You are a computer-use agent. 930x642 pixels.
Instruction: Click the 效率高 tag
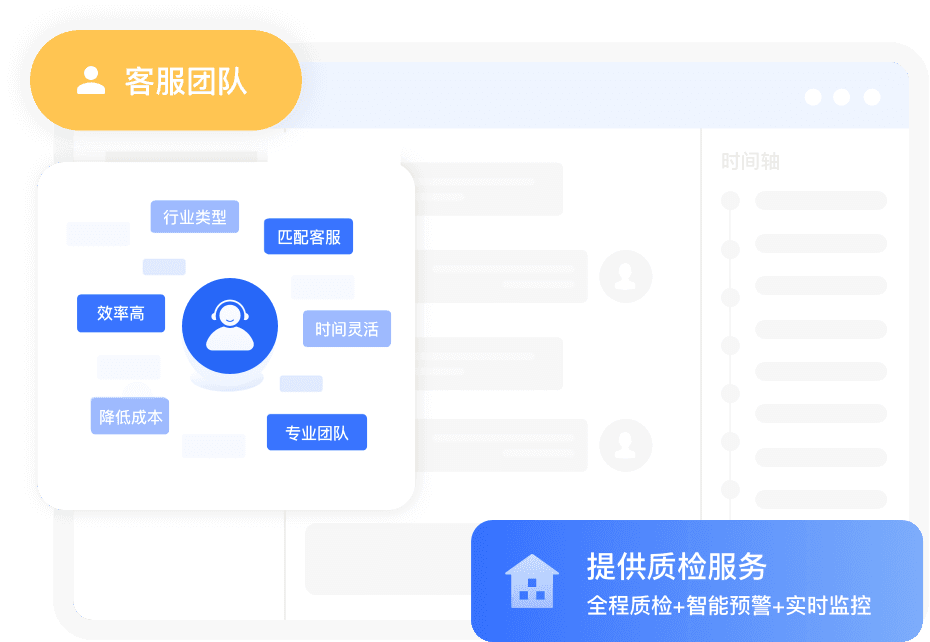point(121,313)
